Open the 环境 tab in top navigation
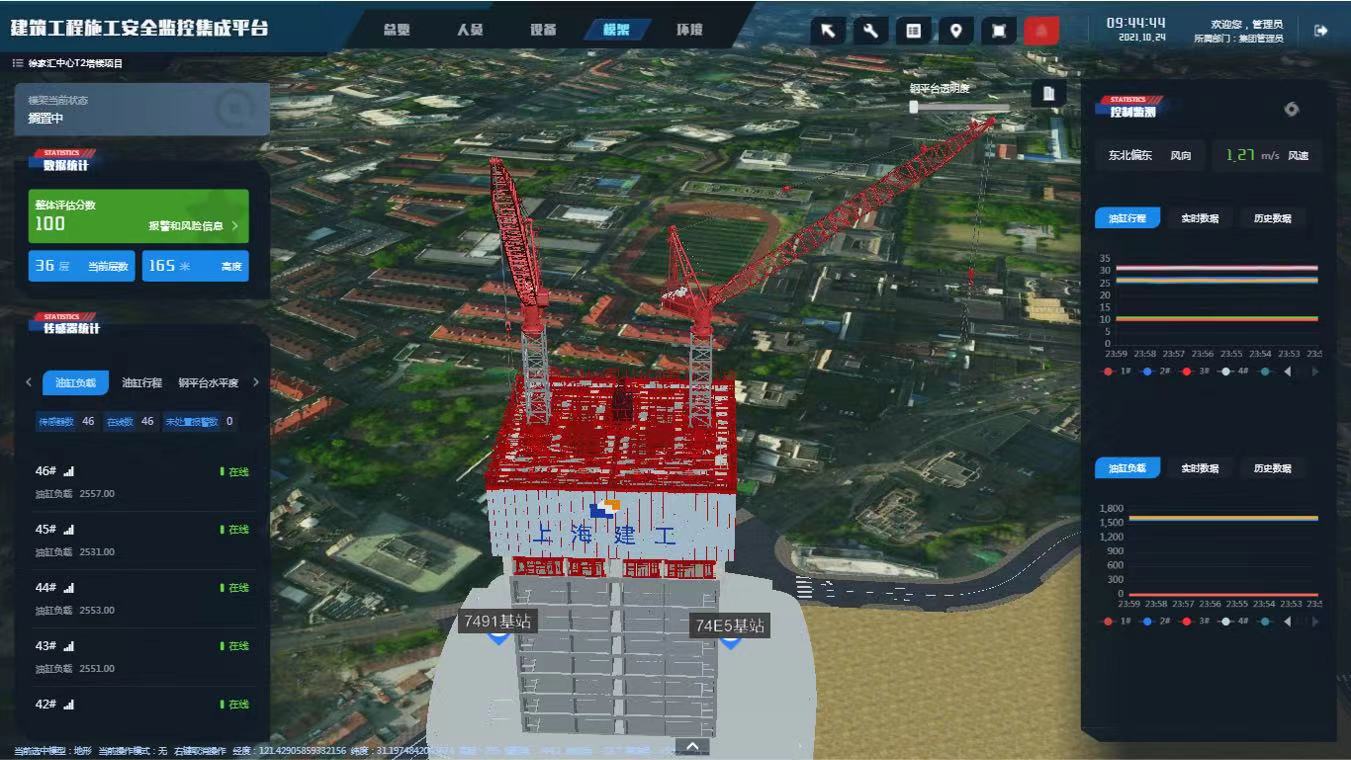Viewport: 1351px width, 760px height. (x=689, y=30)
